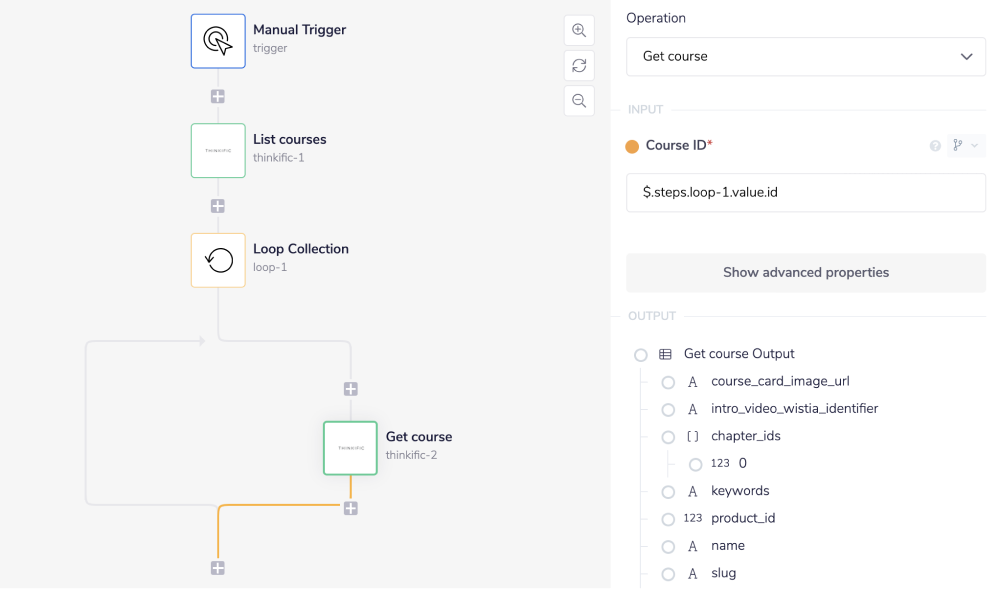Click the orange dot beside Course ID
The width and height of the screenshot is (1000, 589).
[x=632, y=147]
